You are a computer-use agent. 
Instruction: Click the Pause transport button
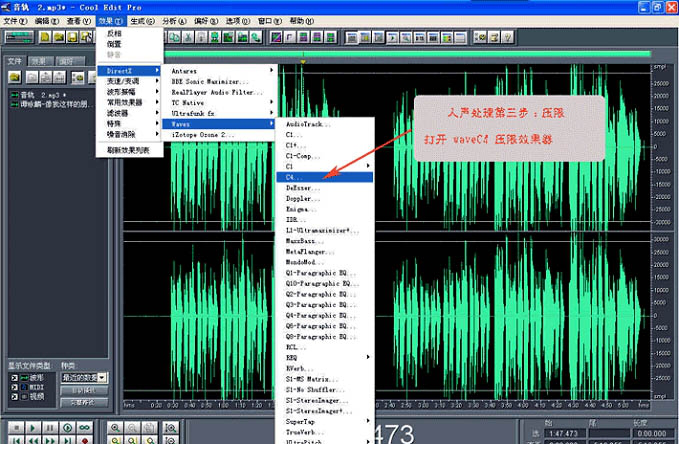[x=50, y=428]
